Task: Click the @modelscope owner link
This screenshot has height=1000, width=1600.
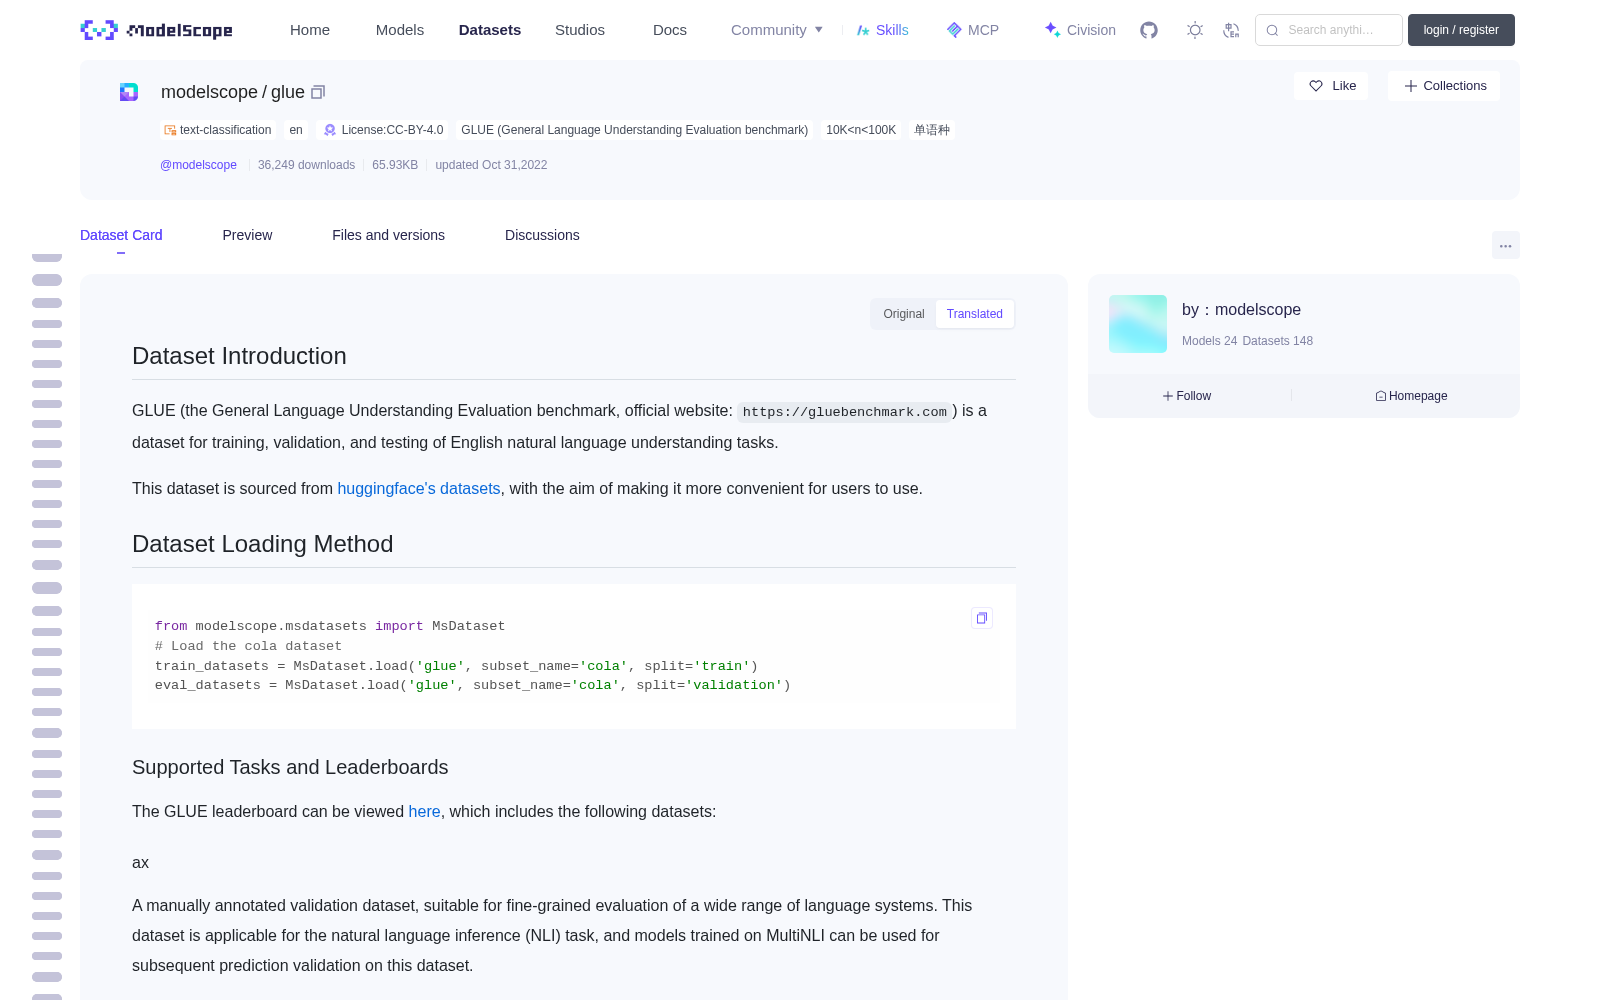Action: tap(198, 165)
